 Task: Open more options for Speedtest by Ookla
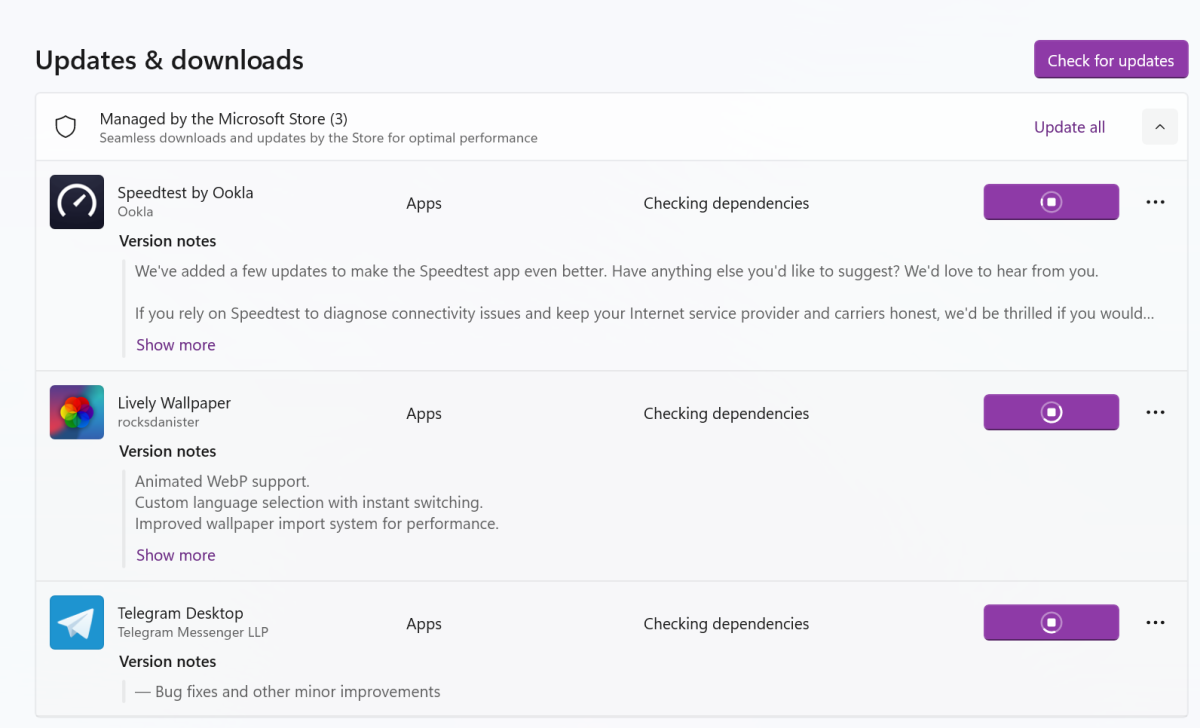(1155, 202)
